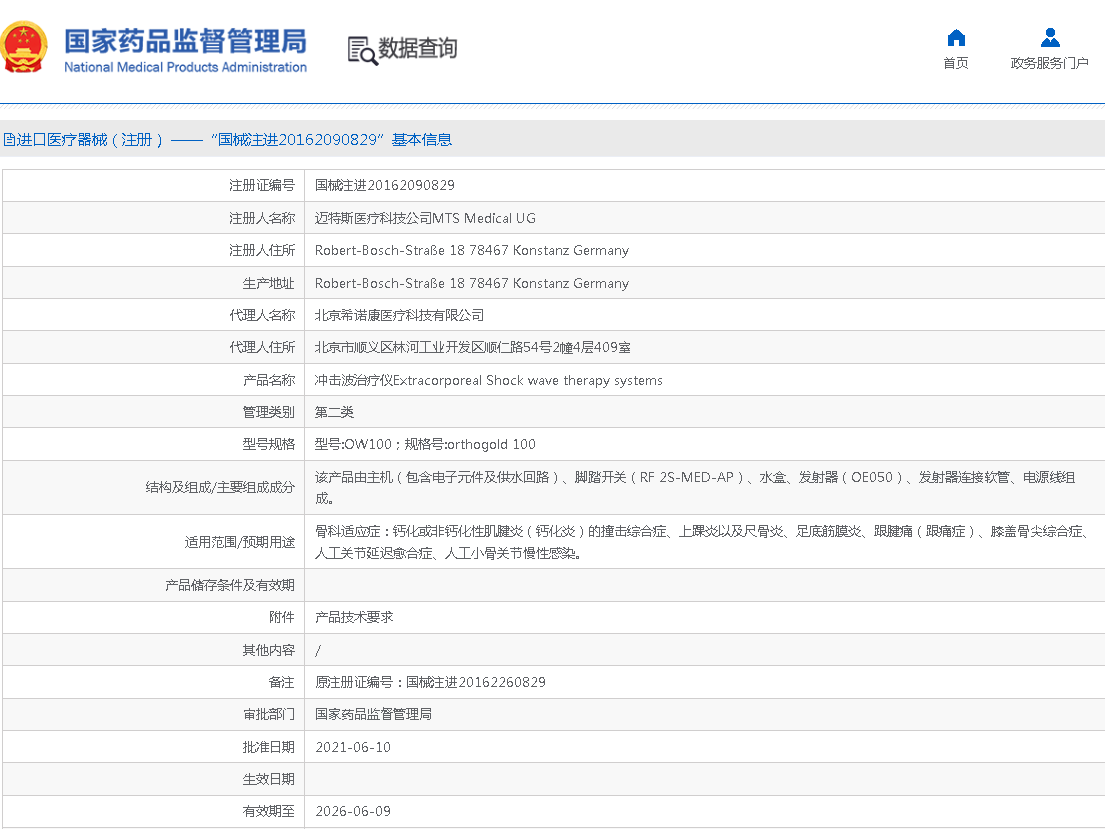This screenshot has width=1105, height=829.
Task: Click the 进口医疗器械(注册) basic info header
Action: 227,140
